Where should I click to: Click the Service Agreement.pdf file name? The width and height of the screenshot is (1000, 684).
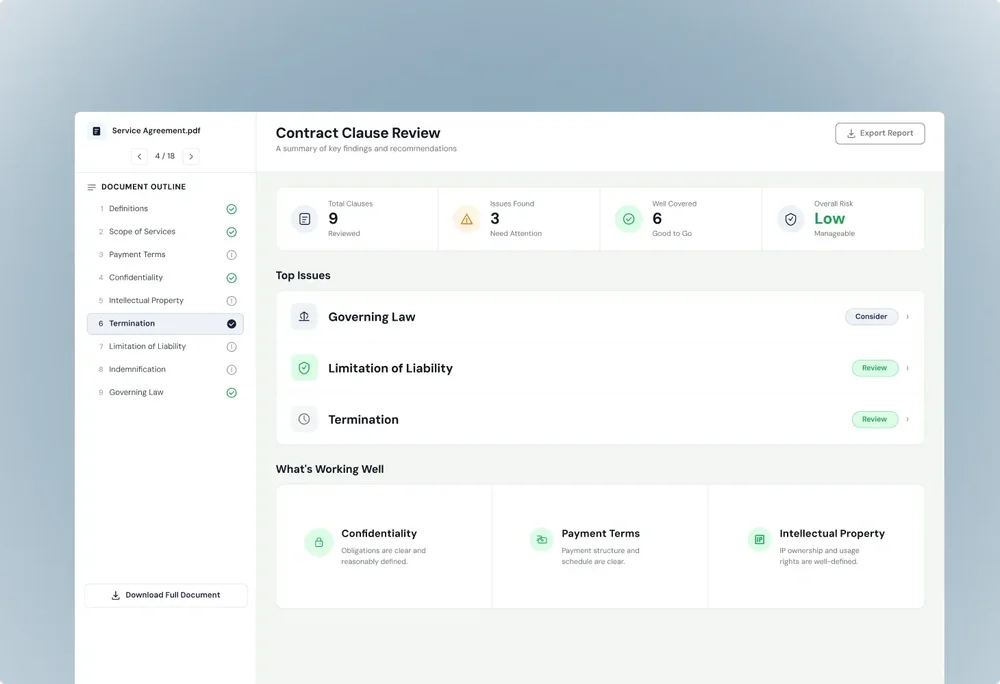tap(156, 131)
